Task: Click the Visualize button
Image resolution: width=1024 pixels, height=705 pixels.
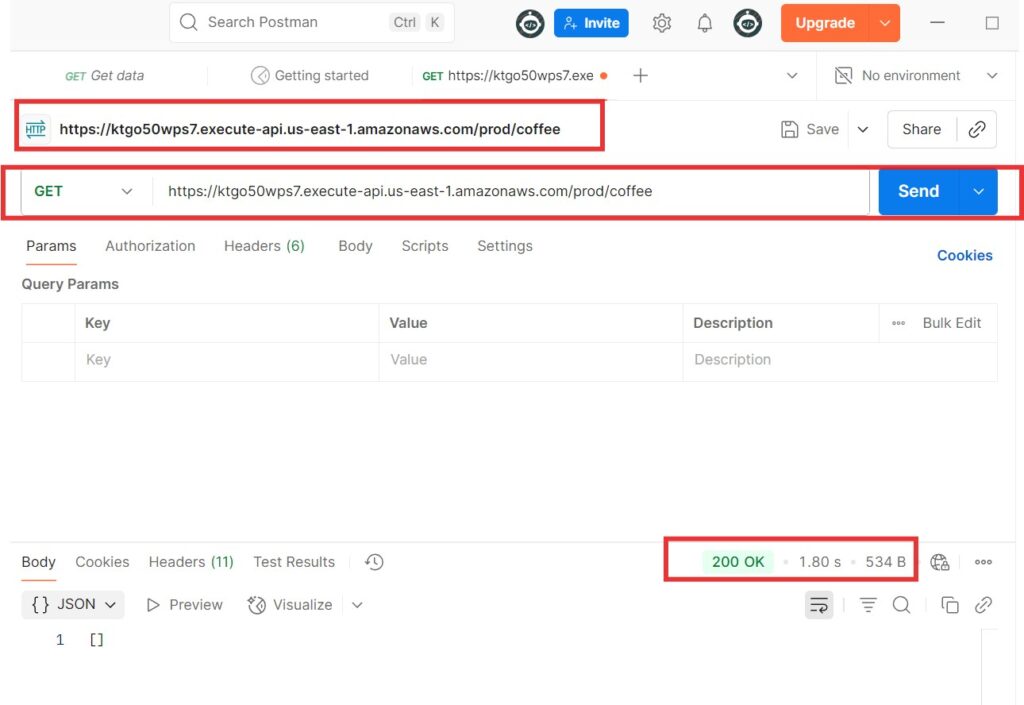Action: [290, 605]
